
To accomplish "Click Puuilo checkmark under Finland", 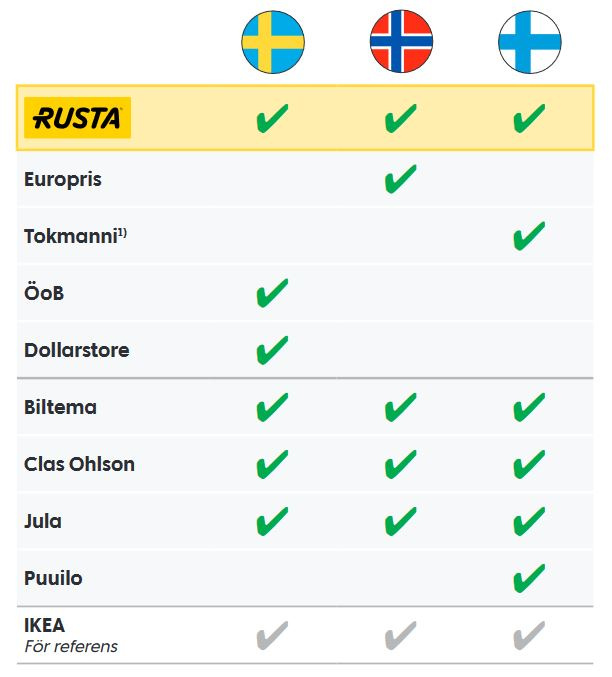I will [x=529, y=578].
